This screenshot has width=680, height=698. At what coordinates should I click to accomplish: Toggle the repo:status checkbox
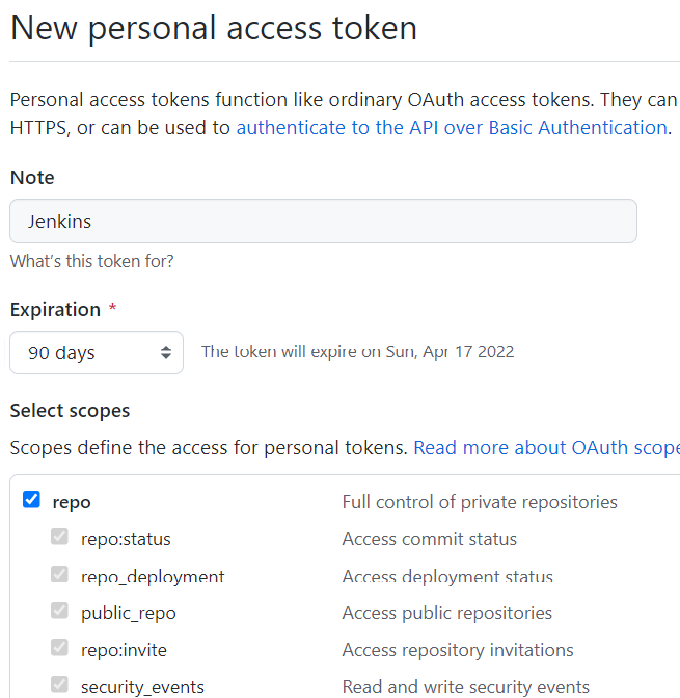pos(59,536)
